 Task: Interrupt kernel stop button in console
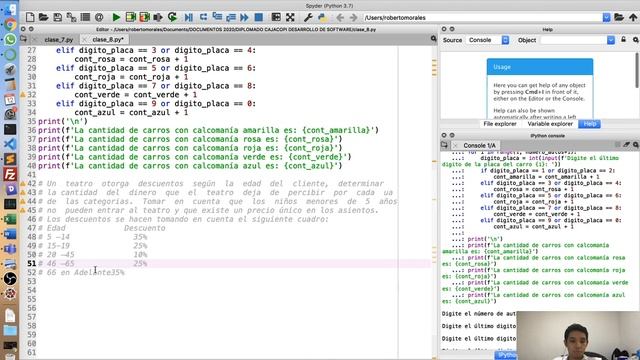click(x=618, y=145)
